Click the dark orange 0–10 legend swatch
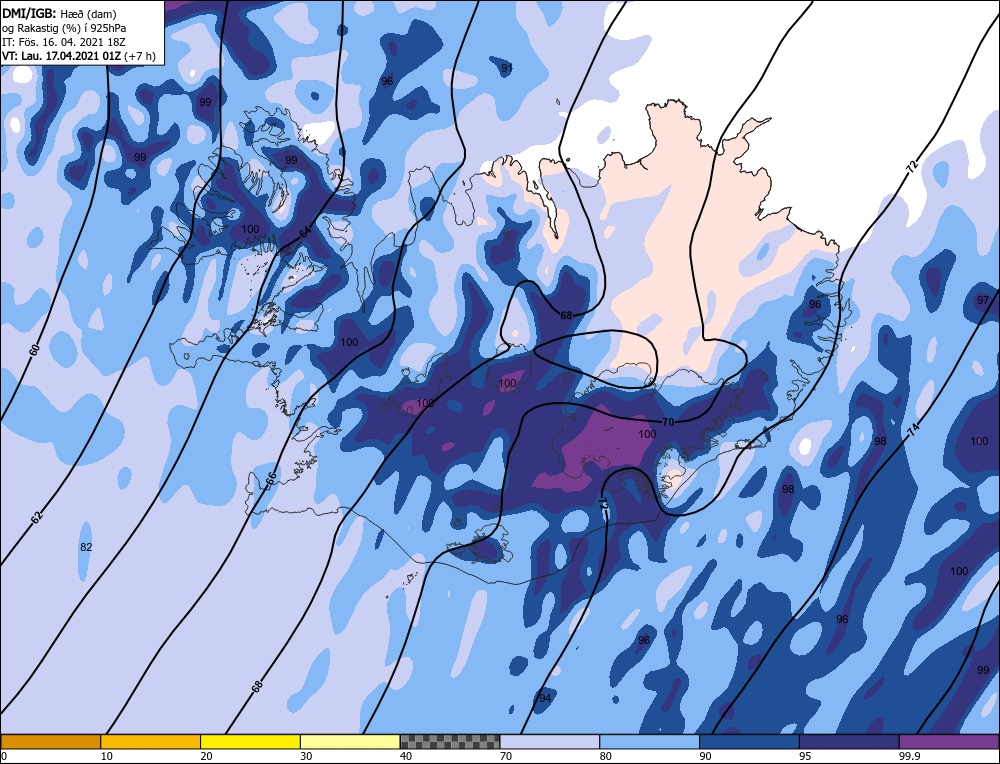The image size is (1000, 764). click(50, 741)
